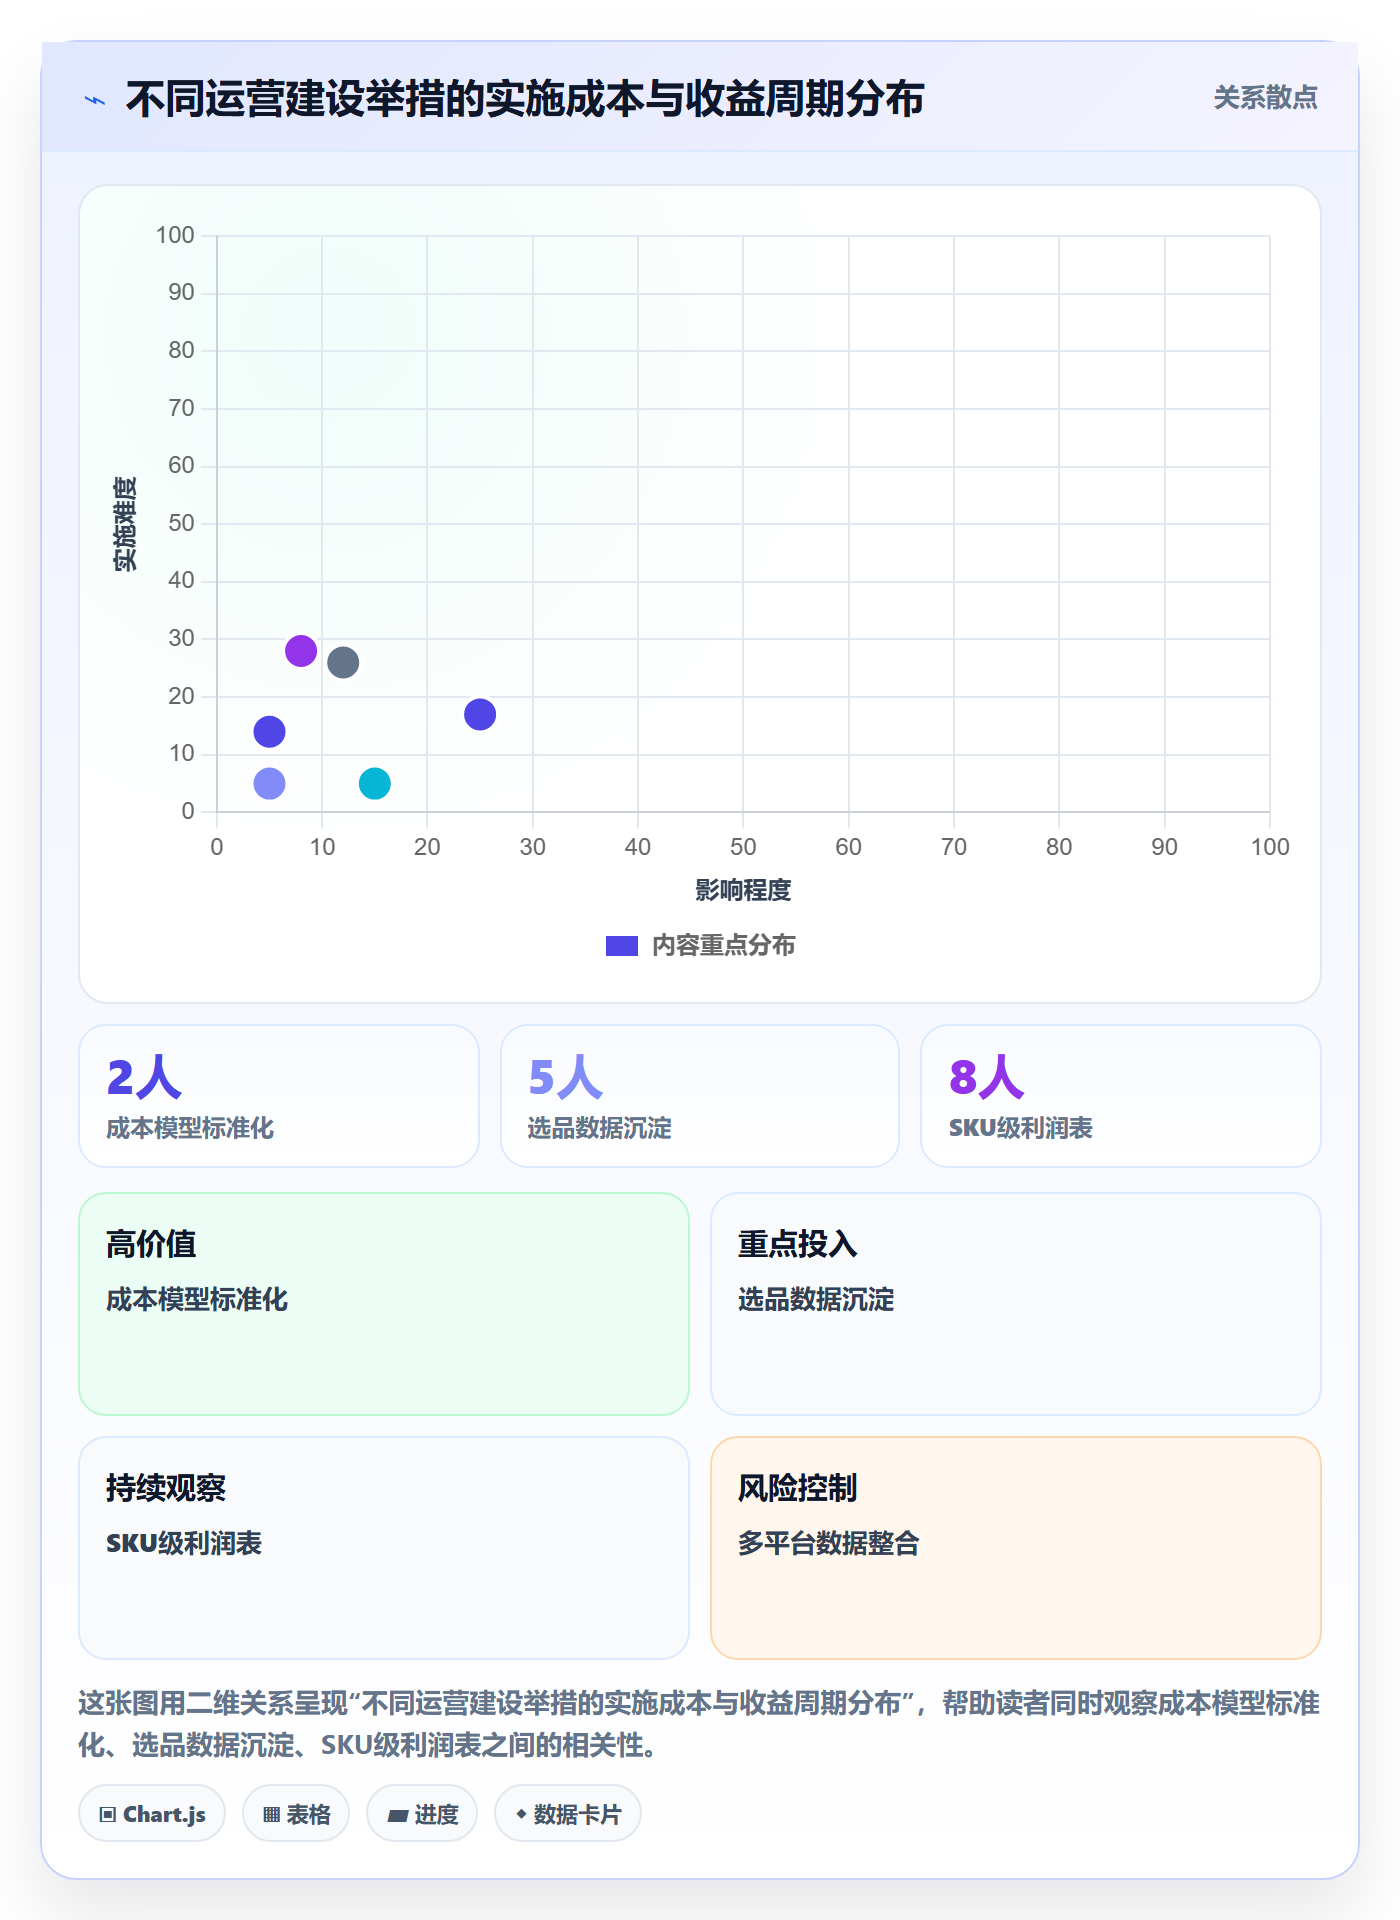
Task: Click the 关系散点 label in the header
Action: 1265,98
